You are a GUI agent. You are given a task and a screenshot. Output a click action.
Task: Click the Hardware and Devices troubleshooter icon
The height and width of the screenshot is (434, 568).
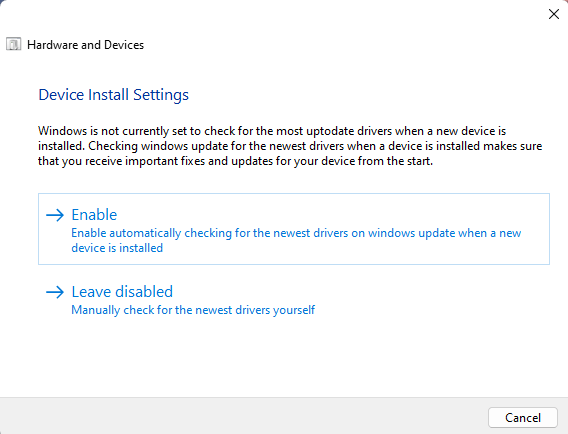pyautogui.click(x=14, y=44)
